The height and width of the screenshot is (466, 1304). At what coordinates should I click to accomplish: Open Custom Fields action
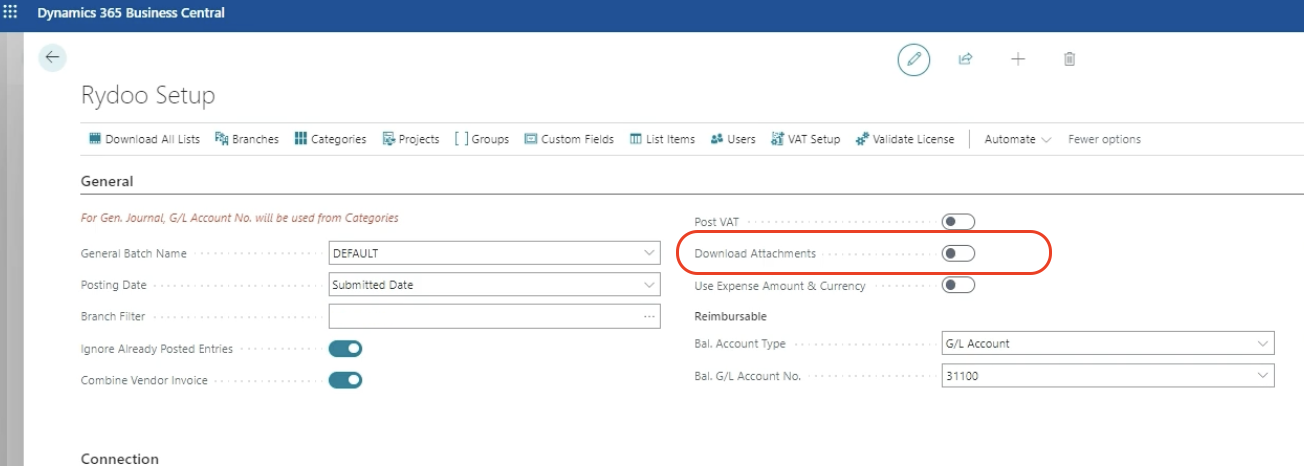(x=569, y=139)
